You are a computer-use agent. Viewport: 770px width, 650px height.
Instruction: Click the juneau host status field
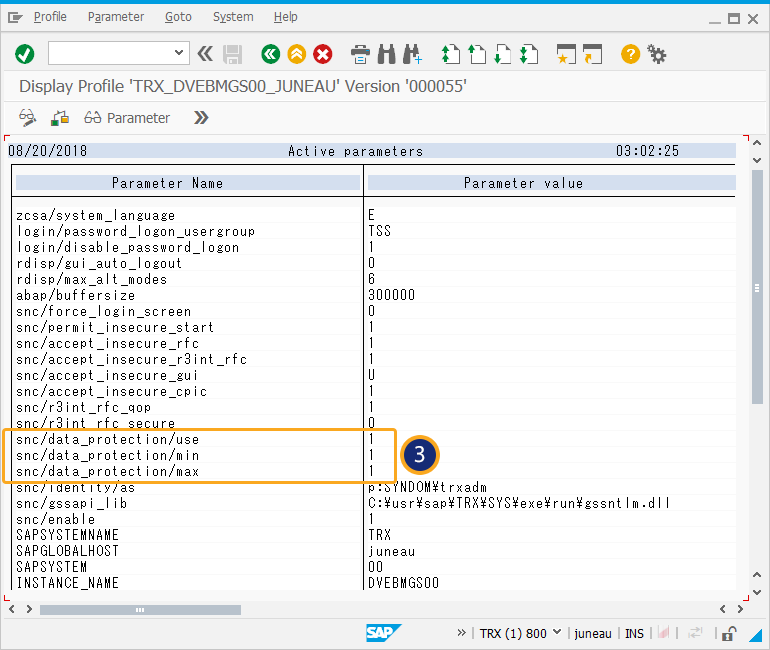coord(593,633)
